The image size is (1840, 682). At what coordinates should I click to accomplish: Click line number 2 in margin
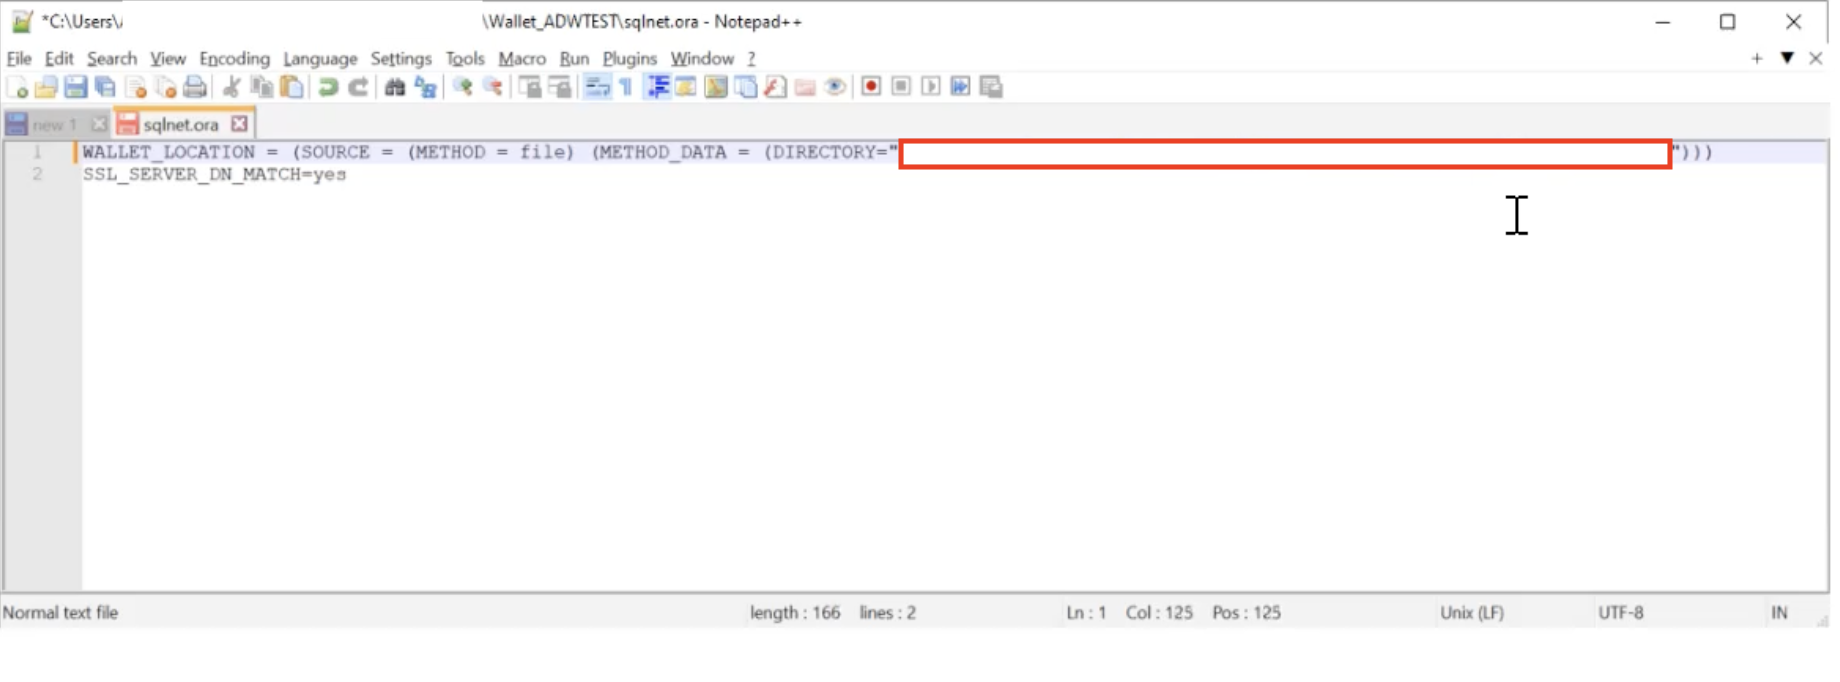pyautogui.click(x=37, y=174)
